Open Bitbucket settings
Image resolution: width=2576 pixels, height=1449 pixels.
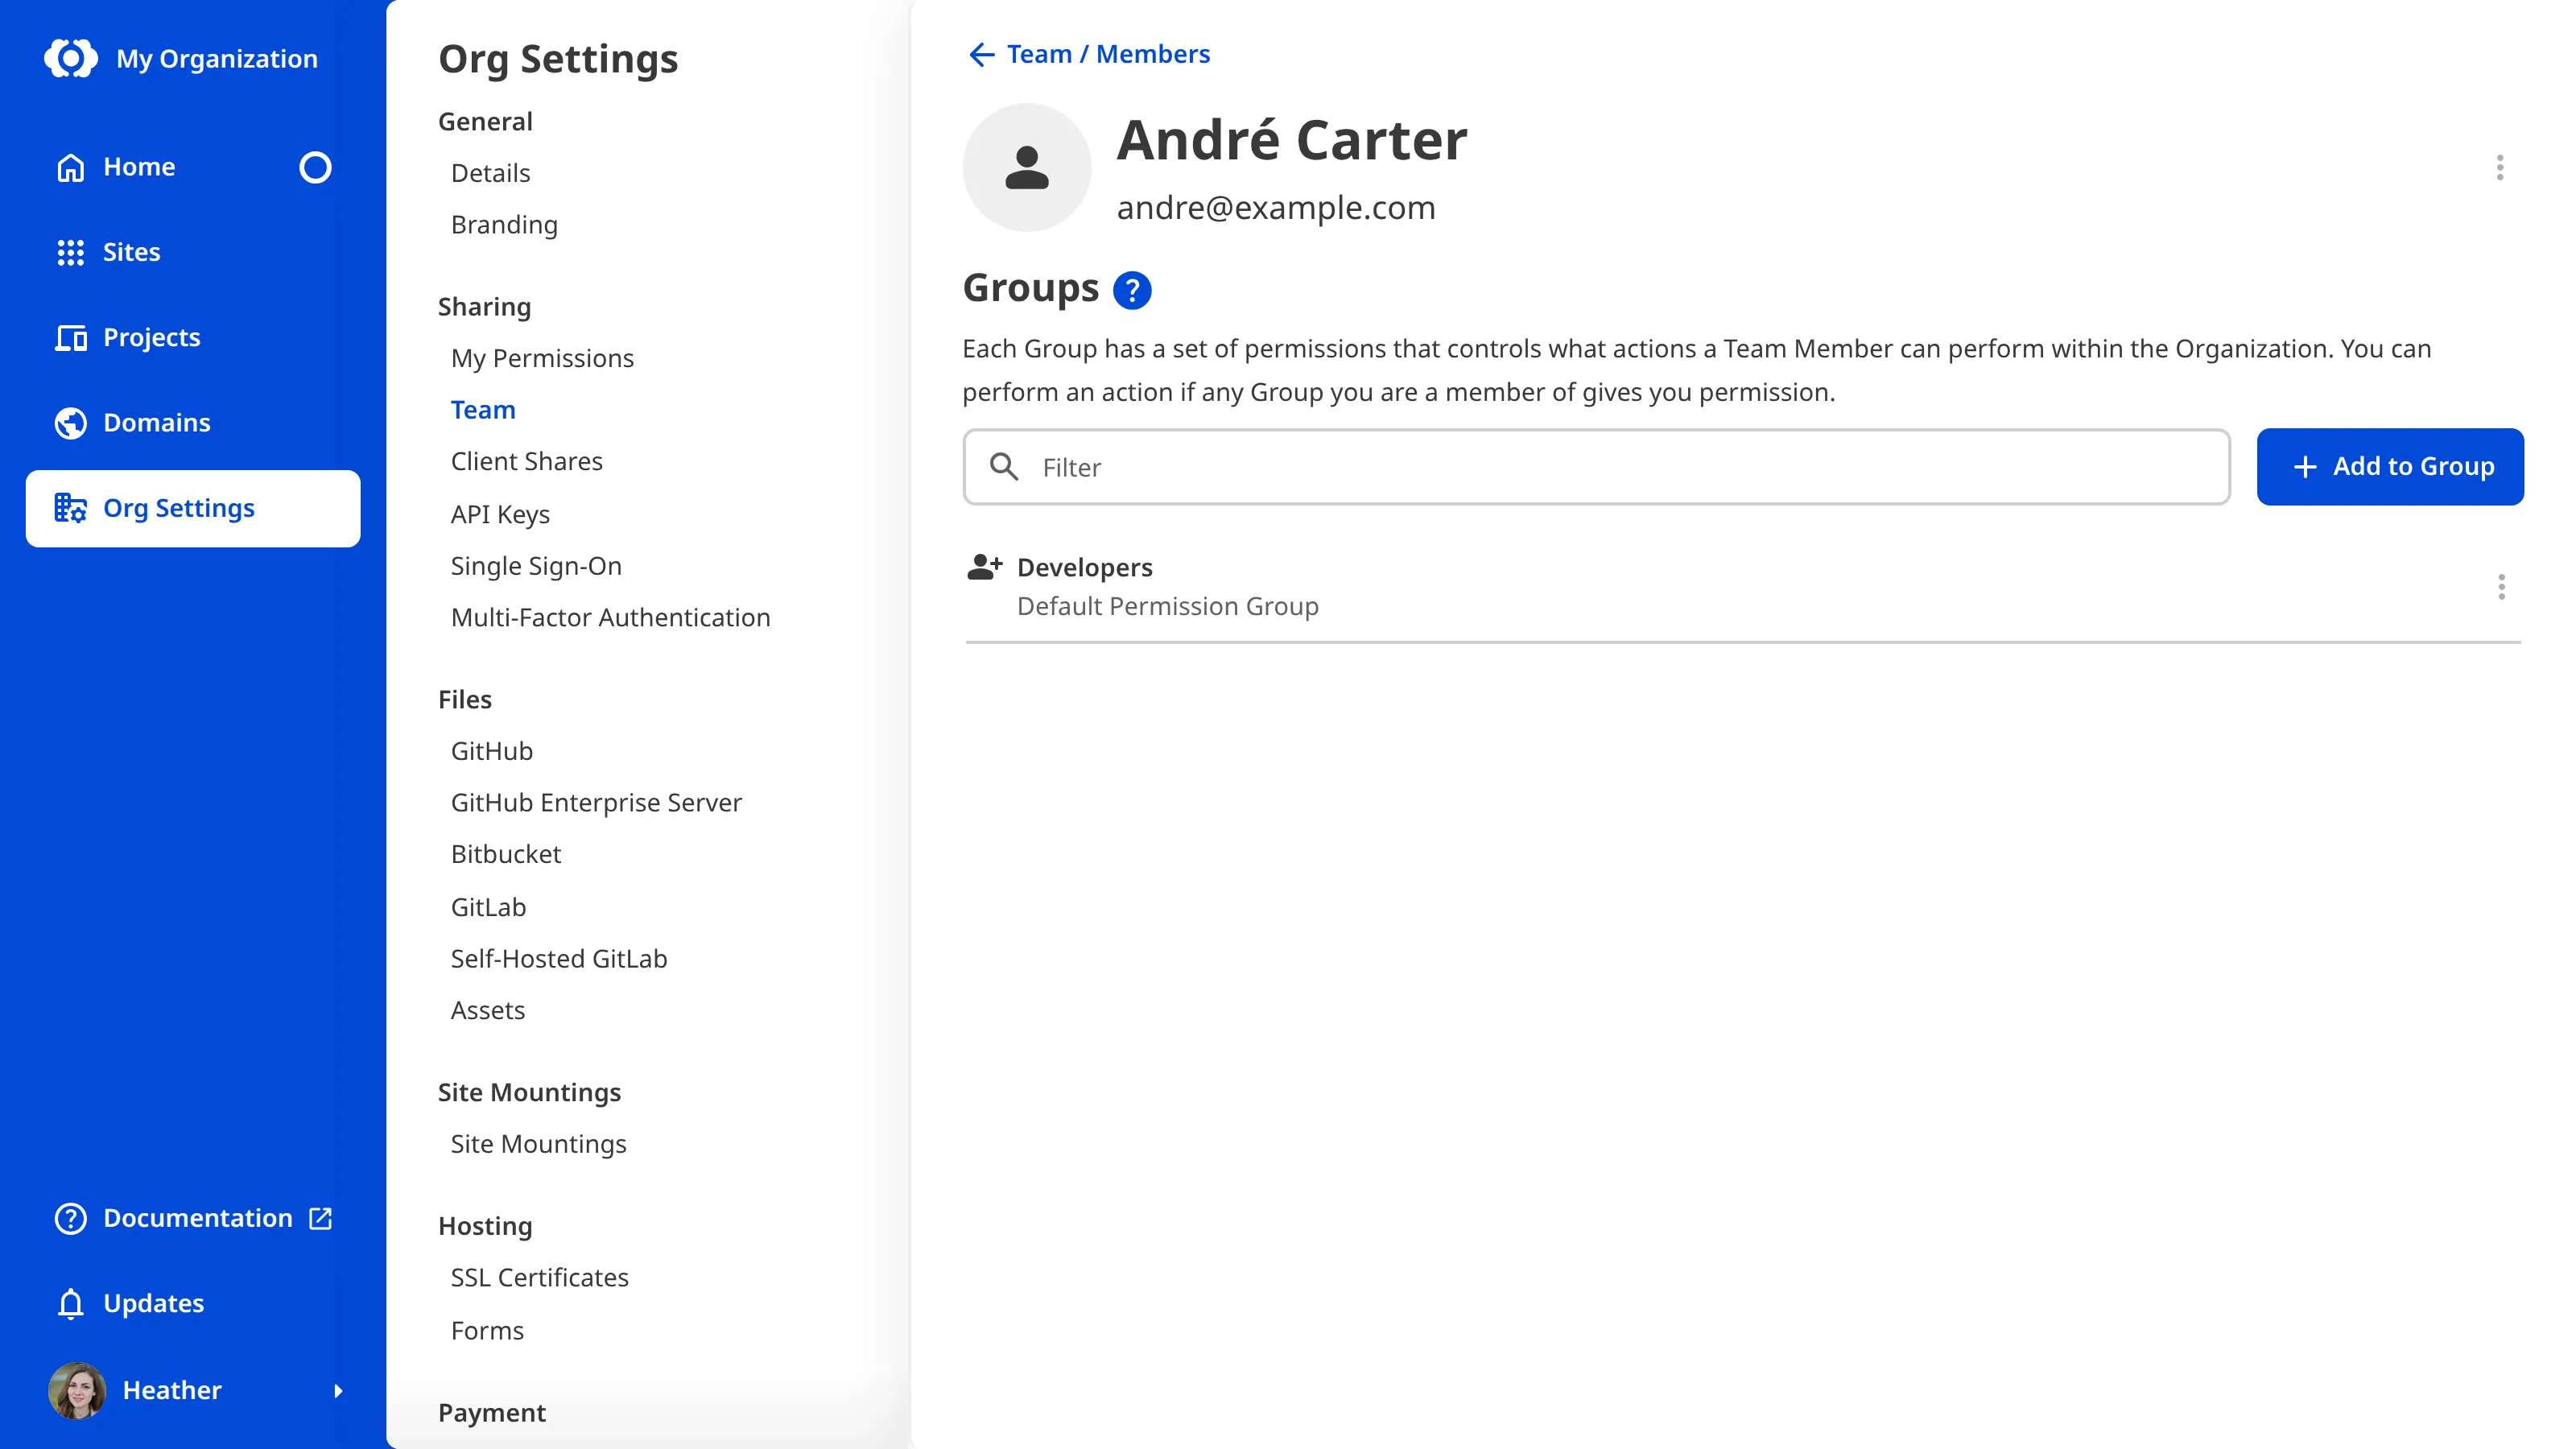506,854
